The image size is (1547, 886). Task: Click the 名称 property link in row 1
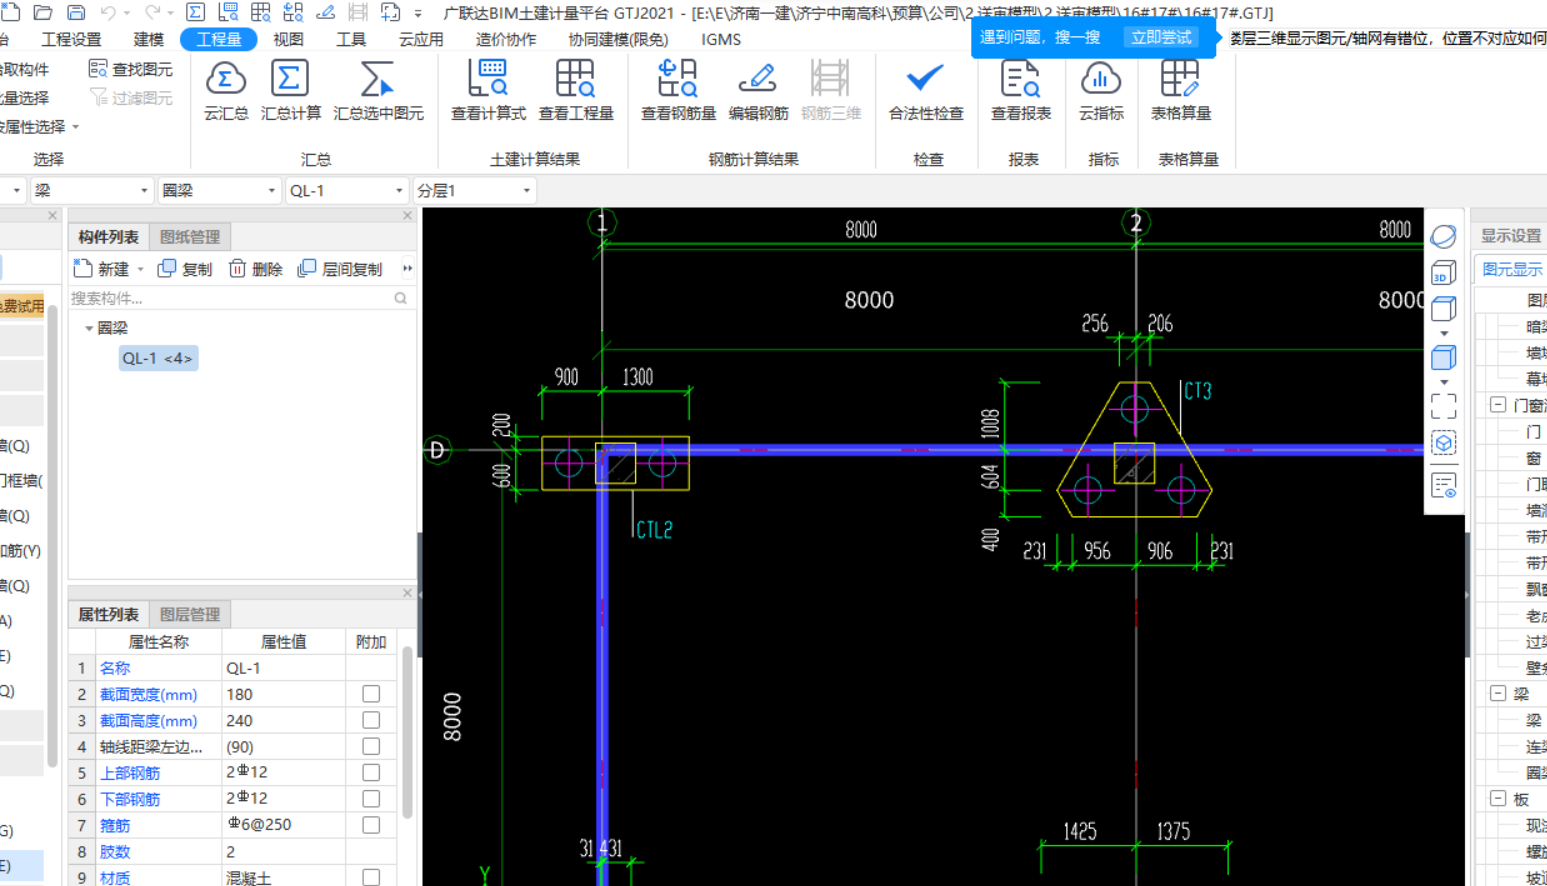coord(115,668)
